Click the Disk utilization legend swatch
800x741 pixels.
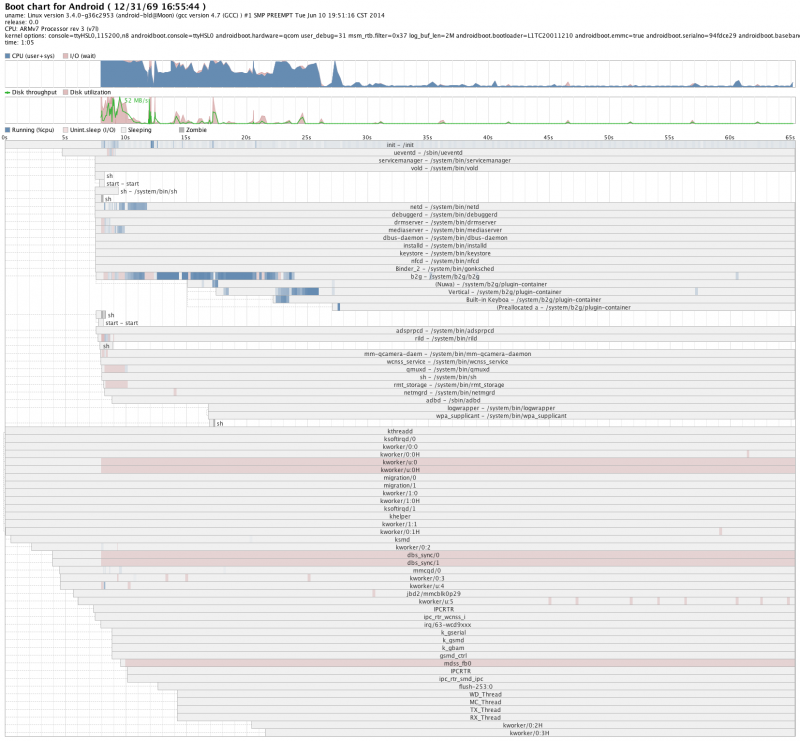(x=65, y=92)
